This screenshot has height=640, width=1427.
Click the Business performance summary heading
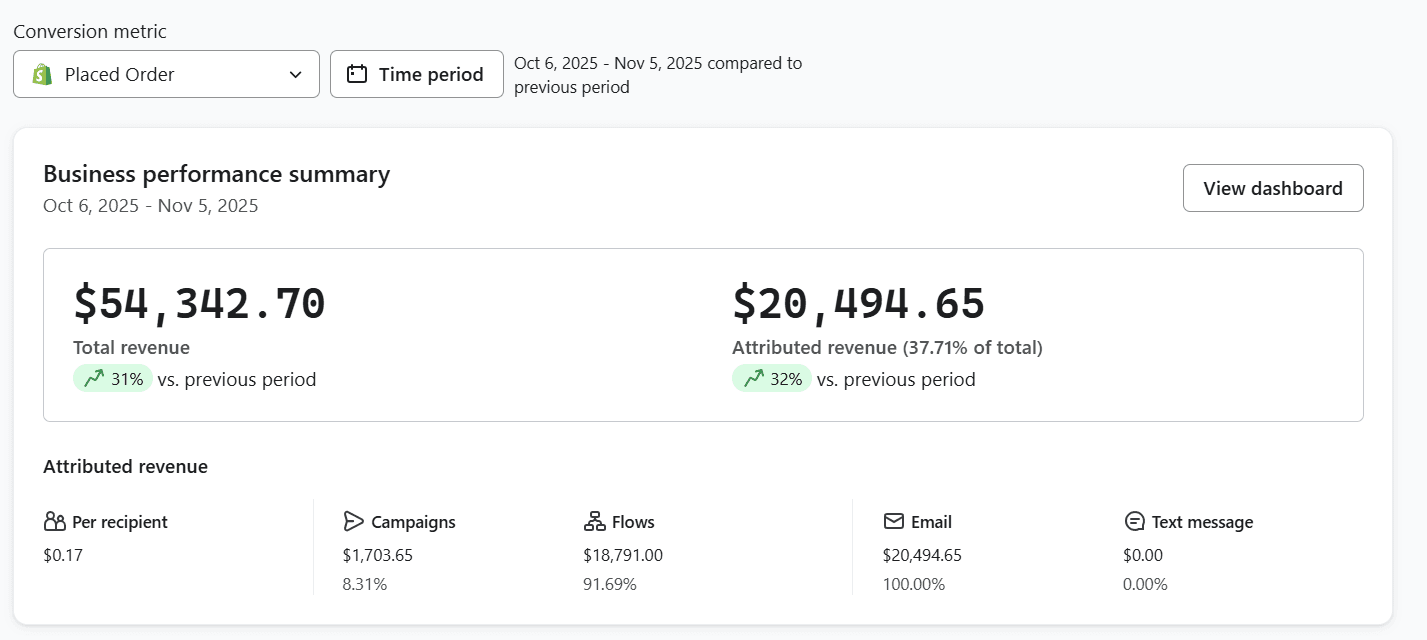(x=216, y=174)
